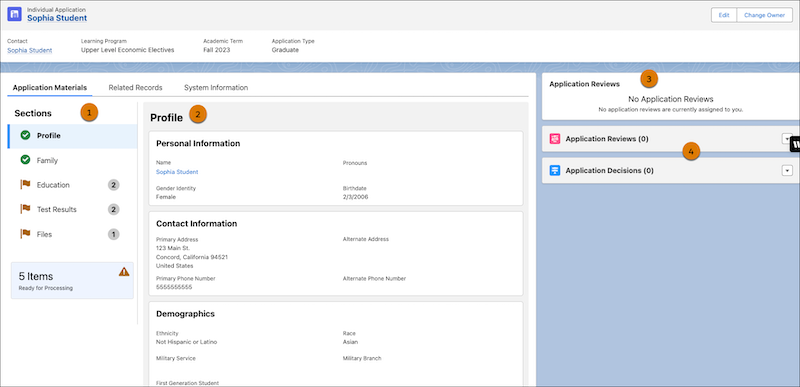Click the Files count badge
This screenshot has width=800, height=387.
114,235
